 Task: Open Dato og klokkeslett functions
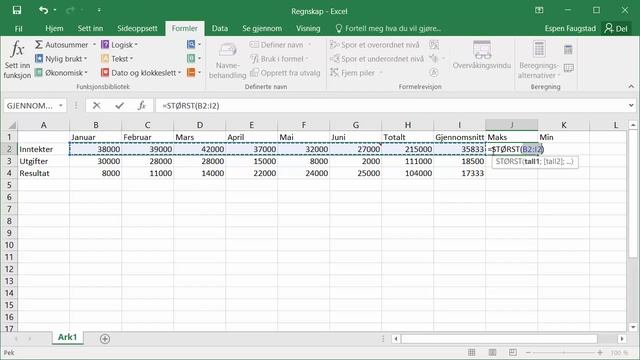(141, 73)
